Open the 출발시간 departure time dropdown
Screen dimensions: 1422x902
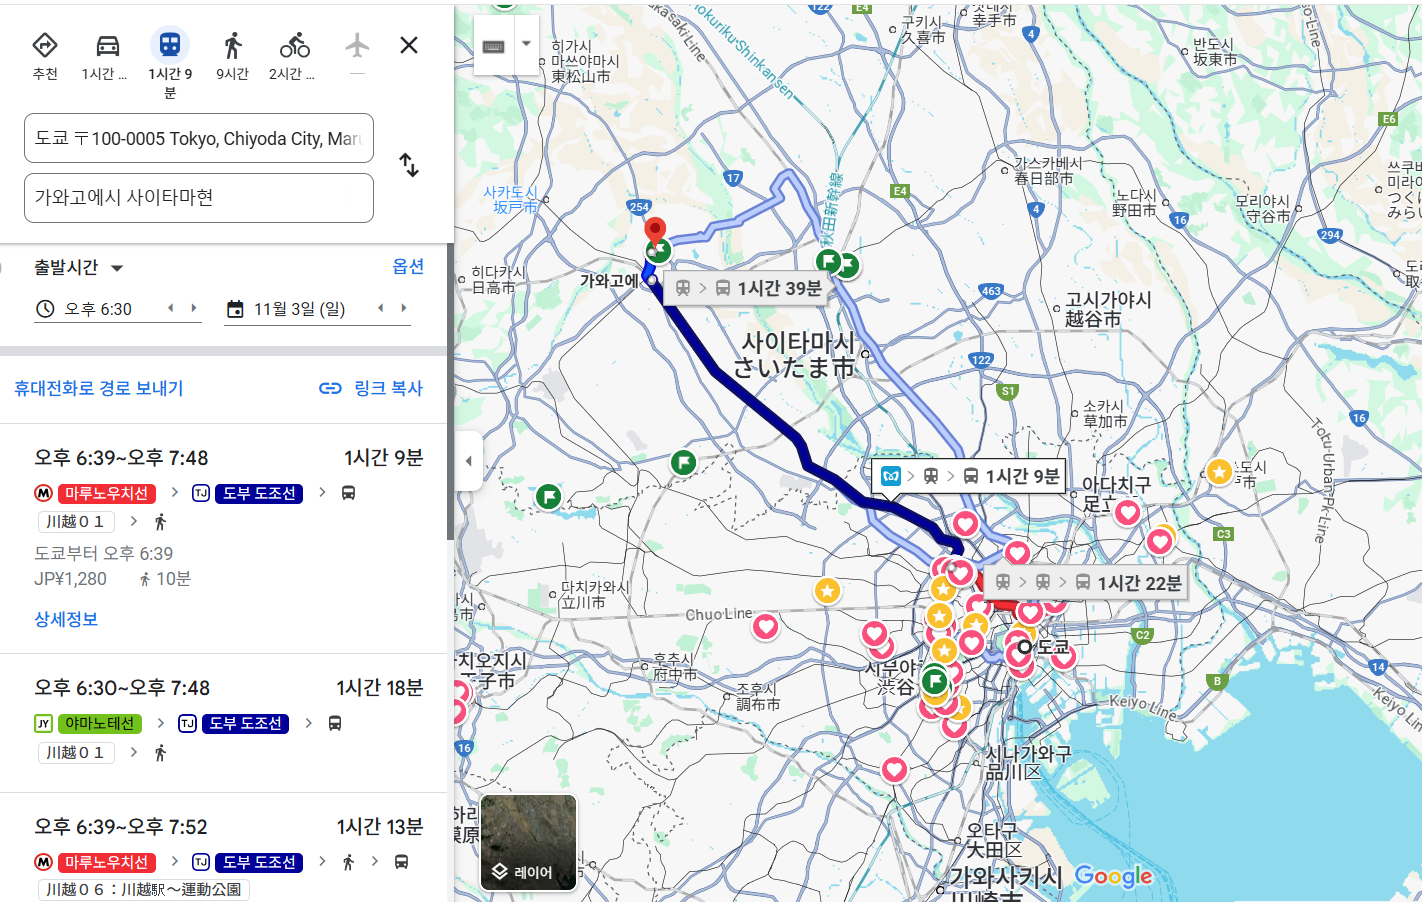79,268
